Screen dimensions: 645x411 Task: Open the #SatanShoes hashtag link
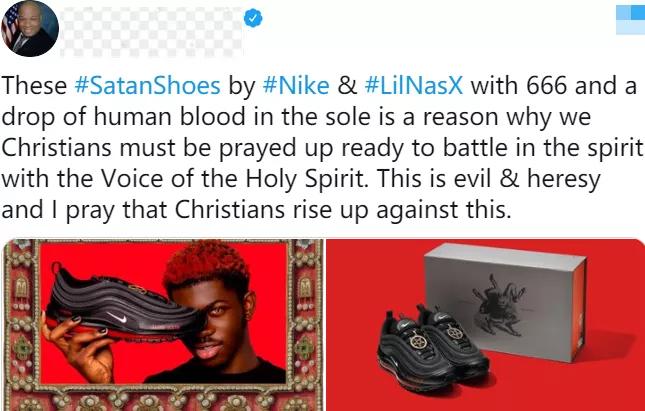click(148, 86)
